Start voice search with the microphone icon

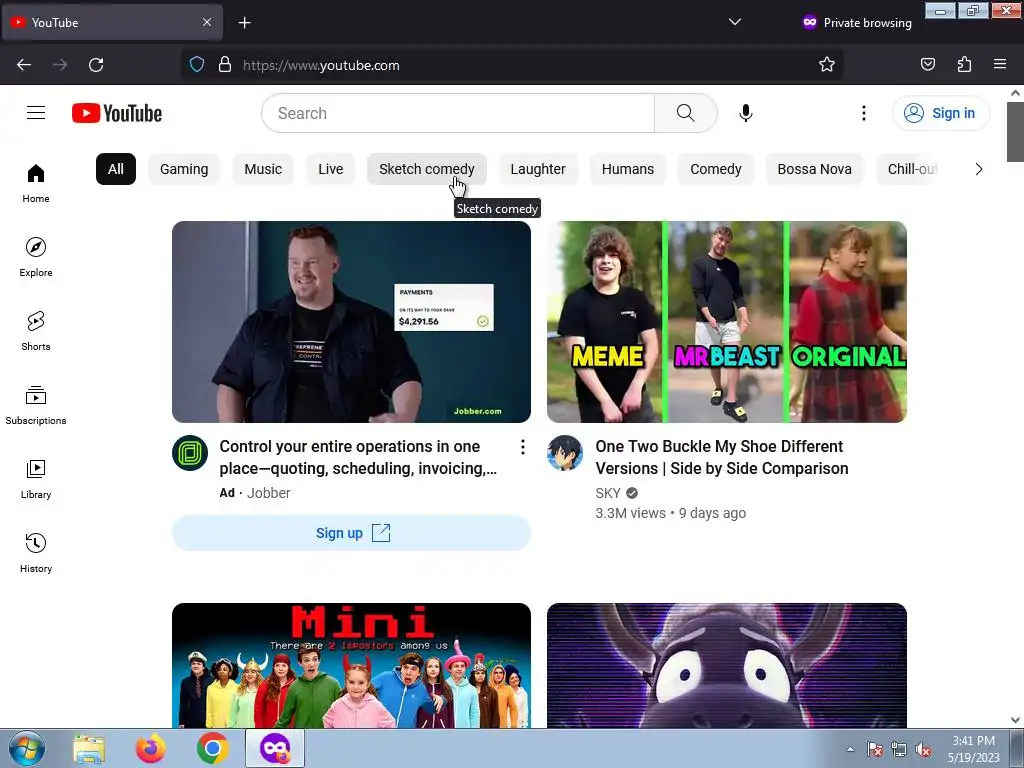click(746, 113)
